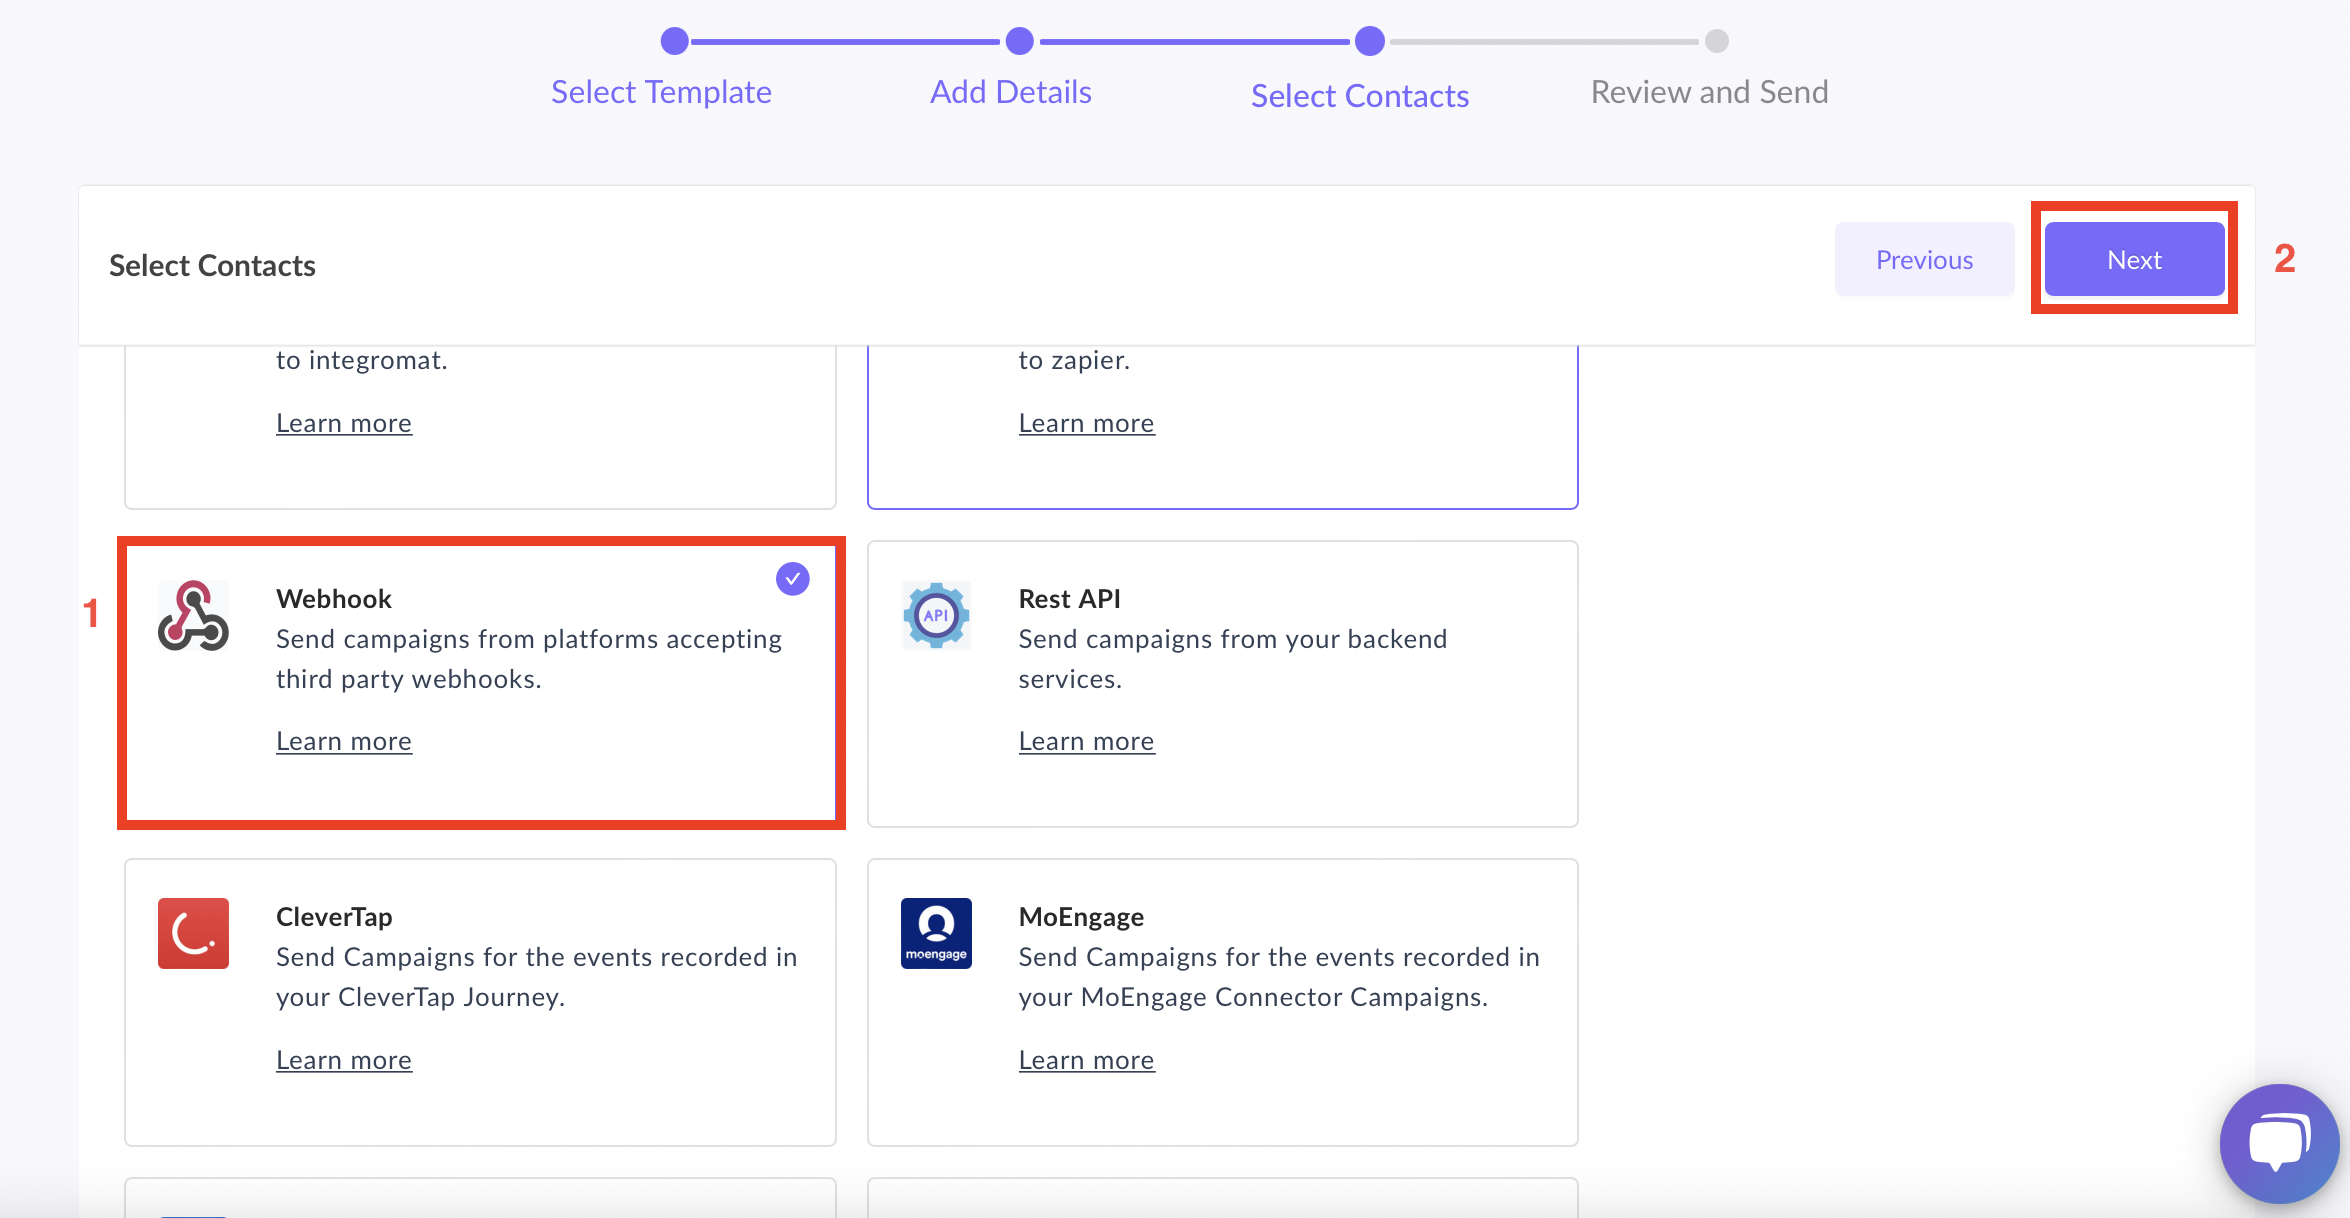The image size is (2350, 1218).
Task: Open Learn more link for Rest API
Action: click(1086, 740)
